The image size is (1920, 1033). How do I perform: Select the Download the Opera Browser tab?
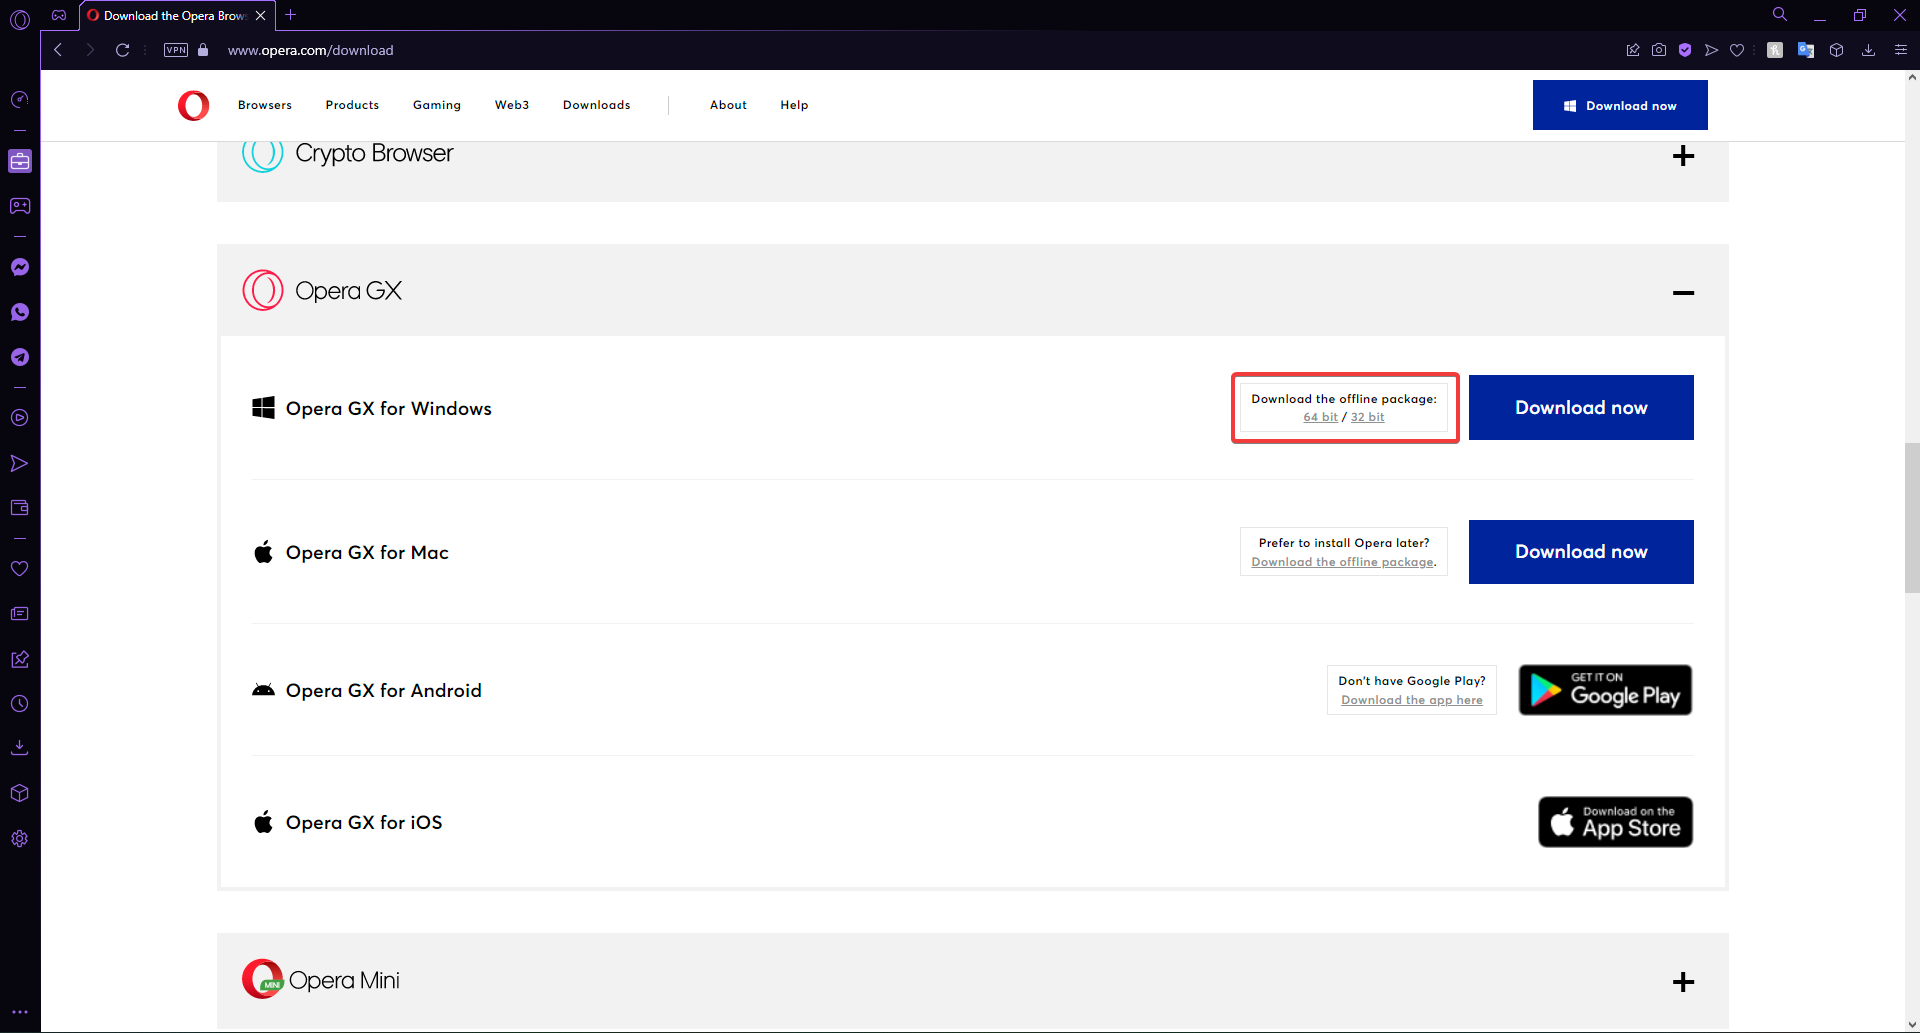tap(176, 16)
